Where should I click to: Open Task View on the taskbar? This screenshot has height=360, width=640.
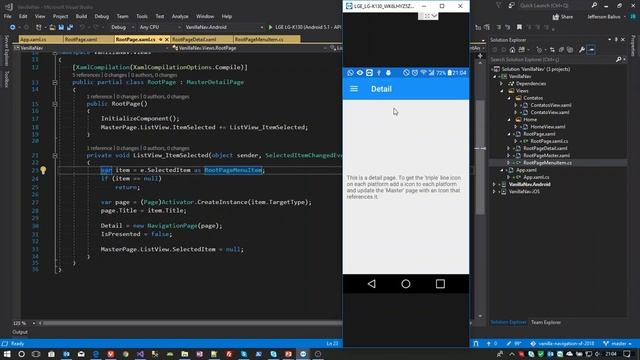[x=36, y=354]
